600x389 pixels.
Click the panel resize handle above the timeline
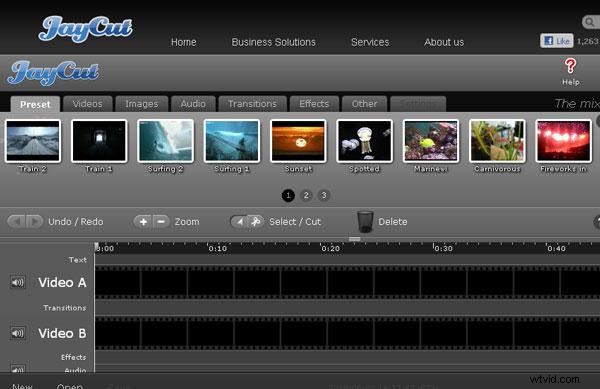[x=355, y=239]
